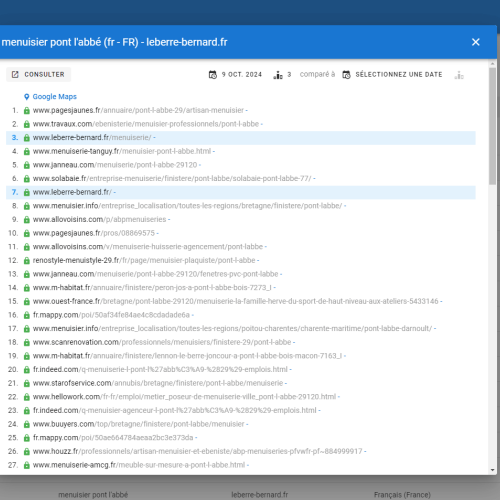Click the green lock icon on result 20
The image size is (500, 500).
click(x=27, y=370)
